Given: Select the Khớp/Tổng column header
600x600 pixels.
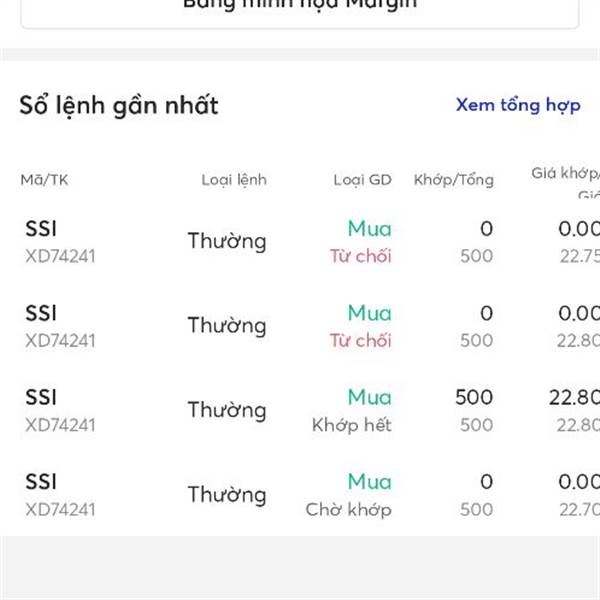Looking at the screenshot, I should pos(454,180).
